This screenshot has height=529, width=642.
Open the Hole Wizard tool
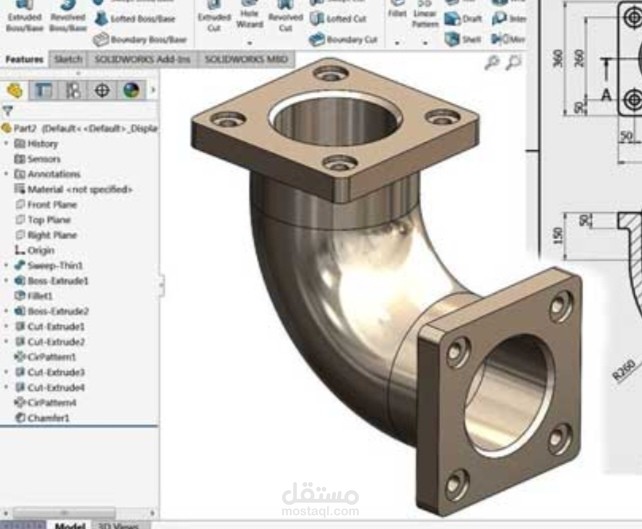click(x=249, y=16)
